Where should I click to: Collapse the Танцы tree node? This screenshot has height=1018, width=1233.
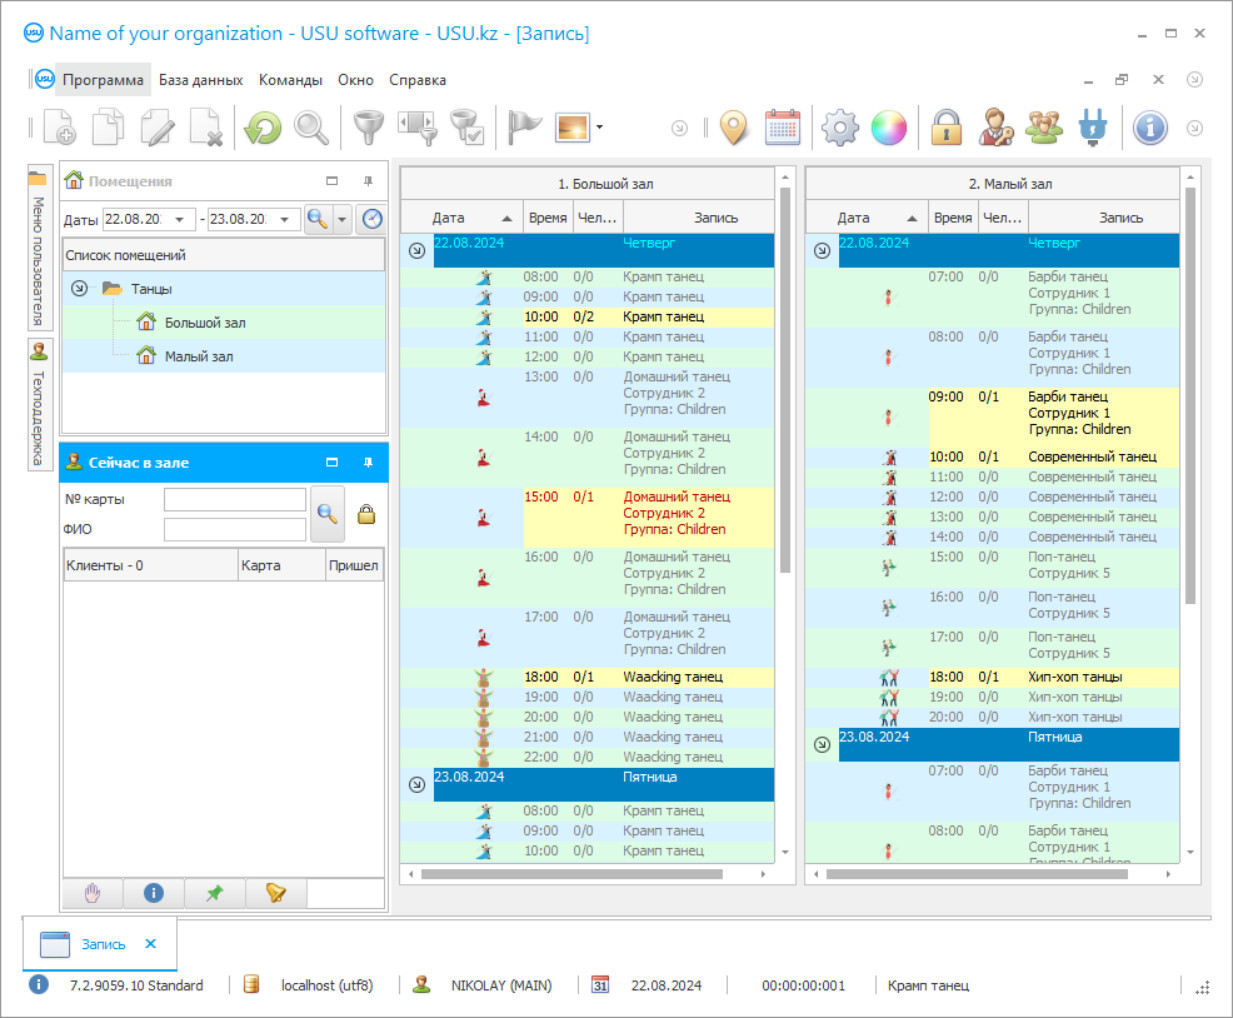[x=79, y=289]
